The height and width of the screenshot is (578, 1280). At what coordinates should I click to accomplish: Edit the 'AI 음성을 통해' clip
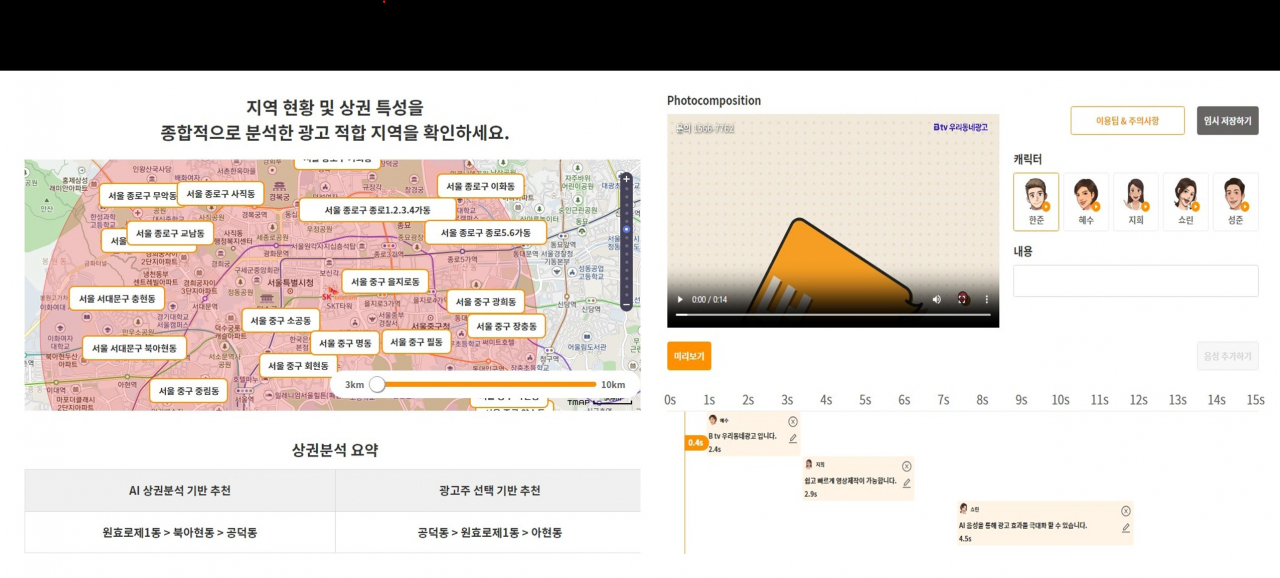(1126, 527)
